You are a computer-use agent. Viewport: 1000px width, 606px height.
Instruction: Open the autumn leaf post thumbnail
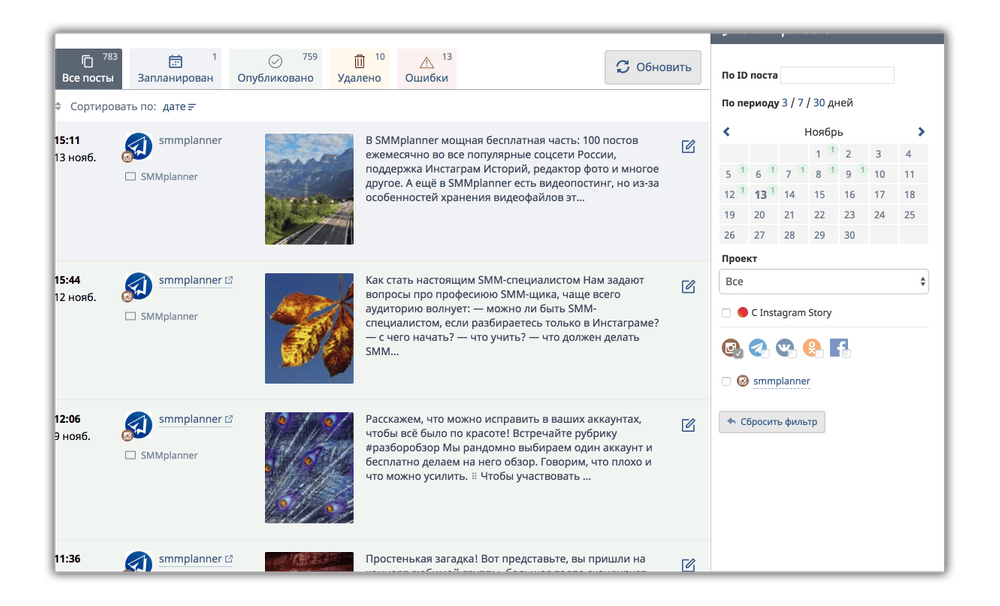pyautogui.click(x=309, y=329)
